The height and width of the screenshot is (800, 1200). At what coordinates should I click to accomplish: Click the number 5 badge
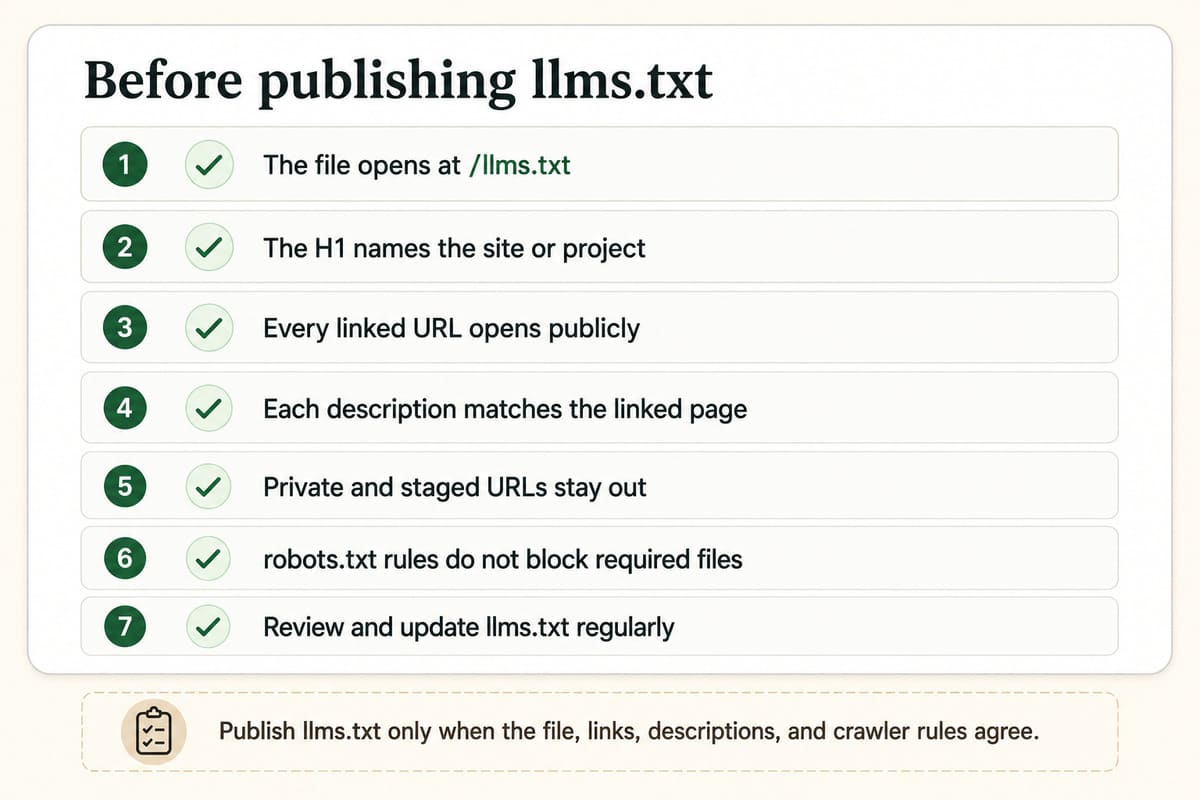tap(124, 487)
